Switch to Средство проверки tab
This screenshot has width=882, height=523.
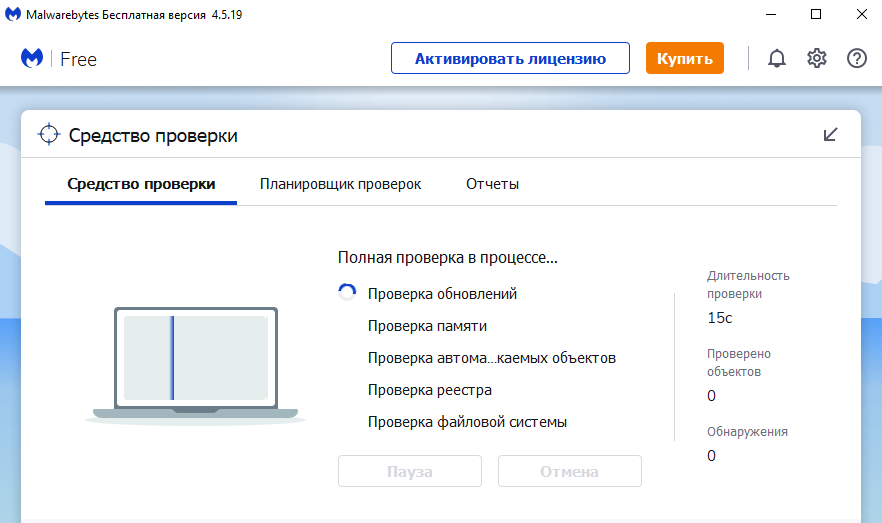(141, 184)
